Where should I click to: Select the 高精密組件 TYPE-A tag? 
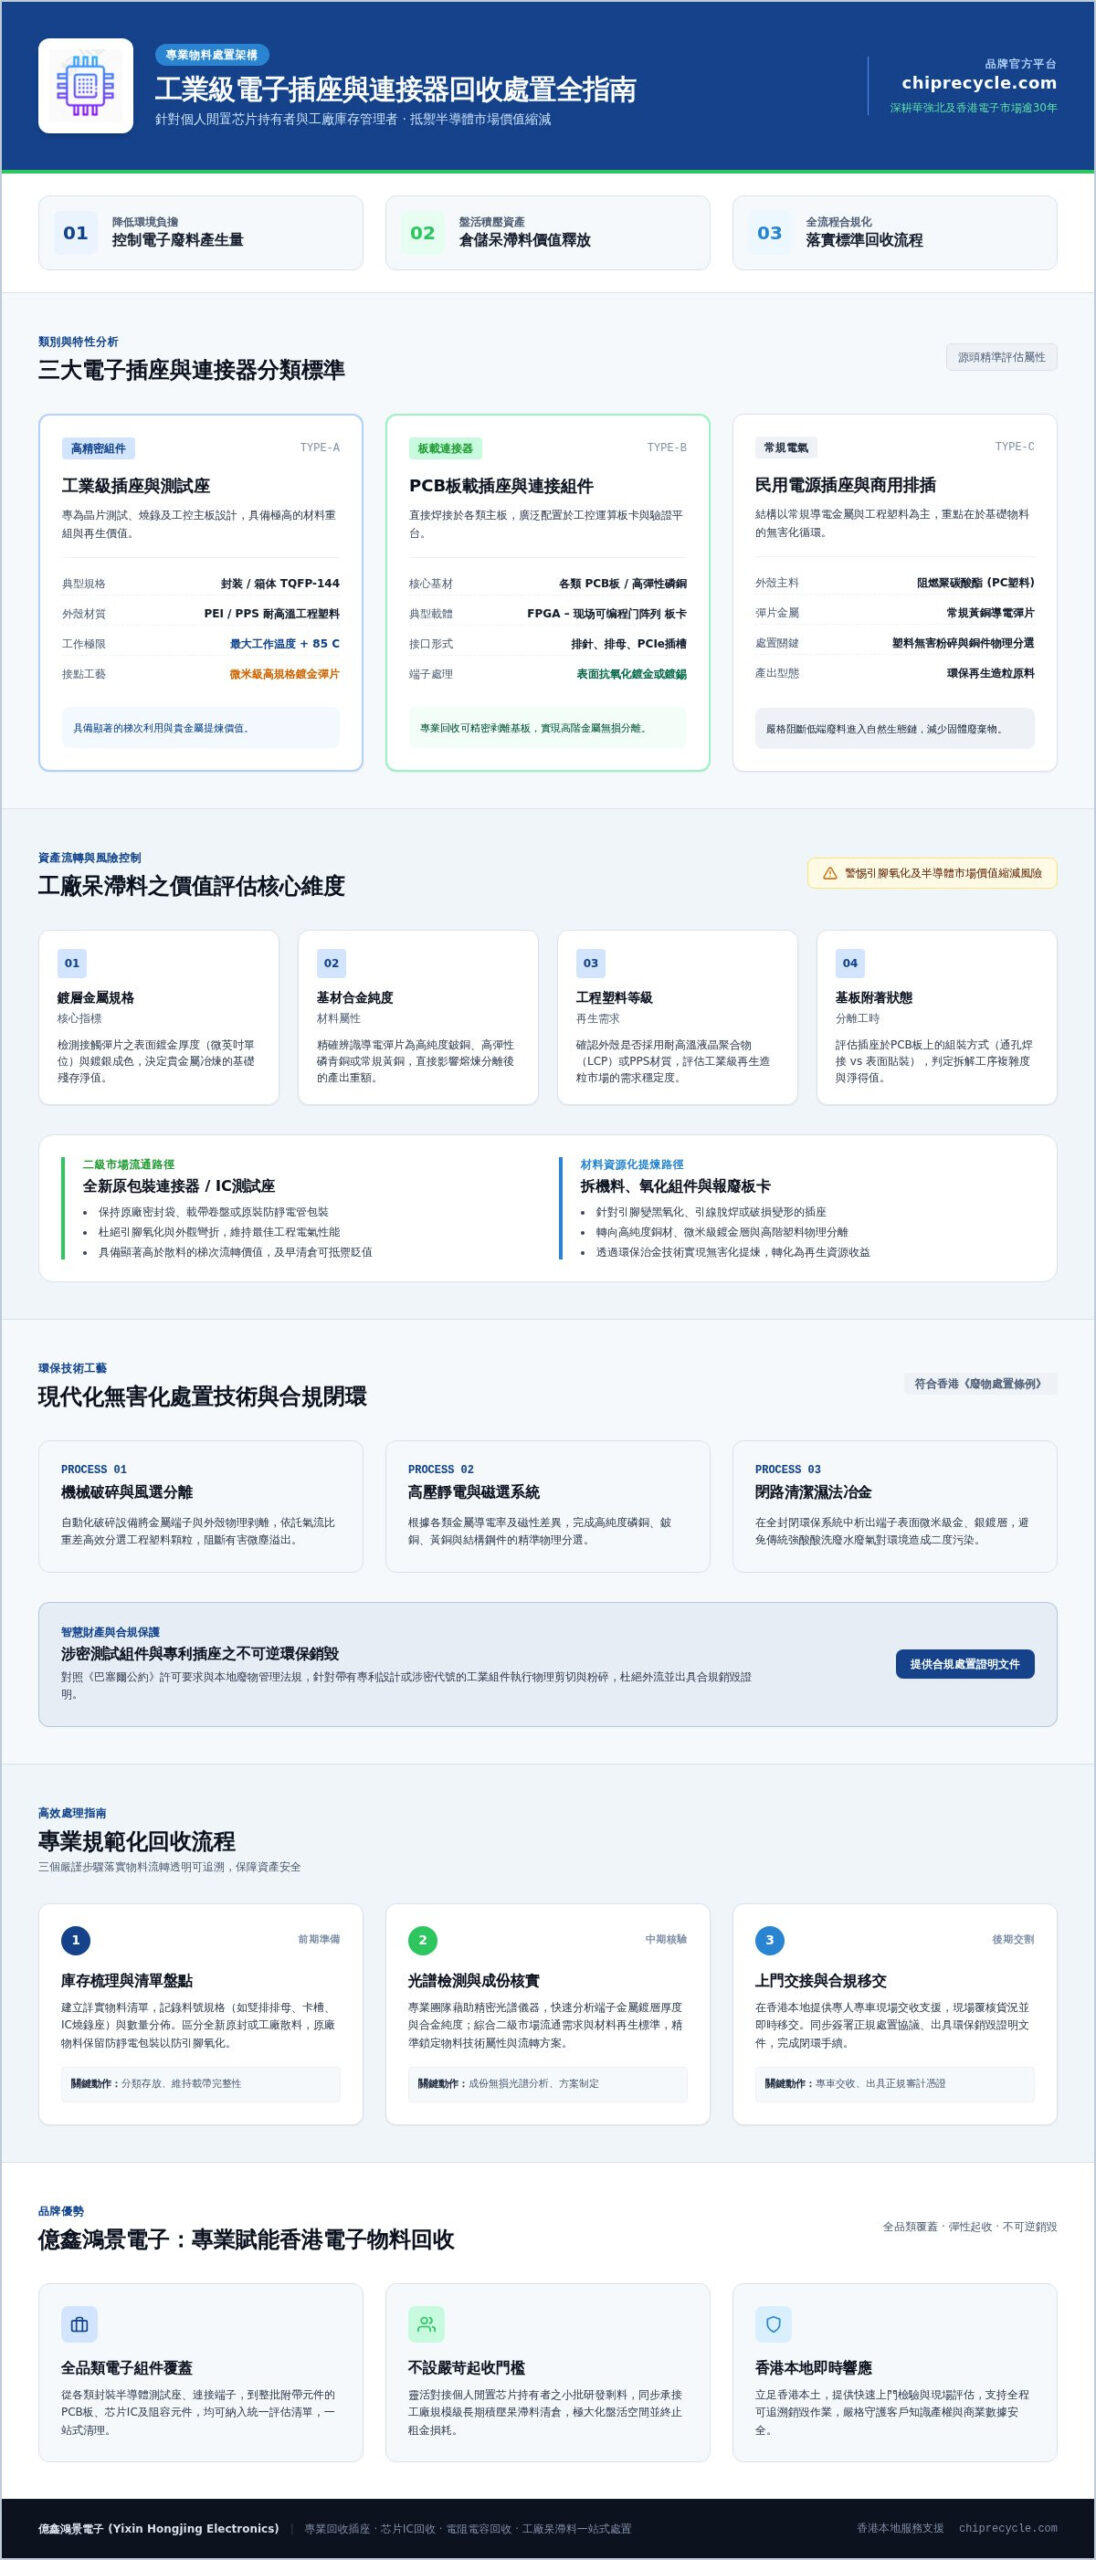(99, 448)
